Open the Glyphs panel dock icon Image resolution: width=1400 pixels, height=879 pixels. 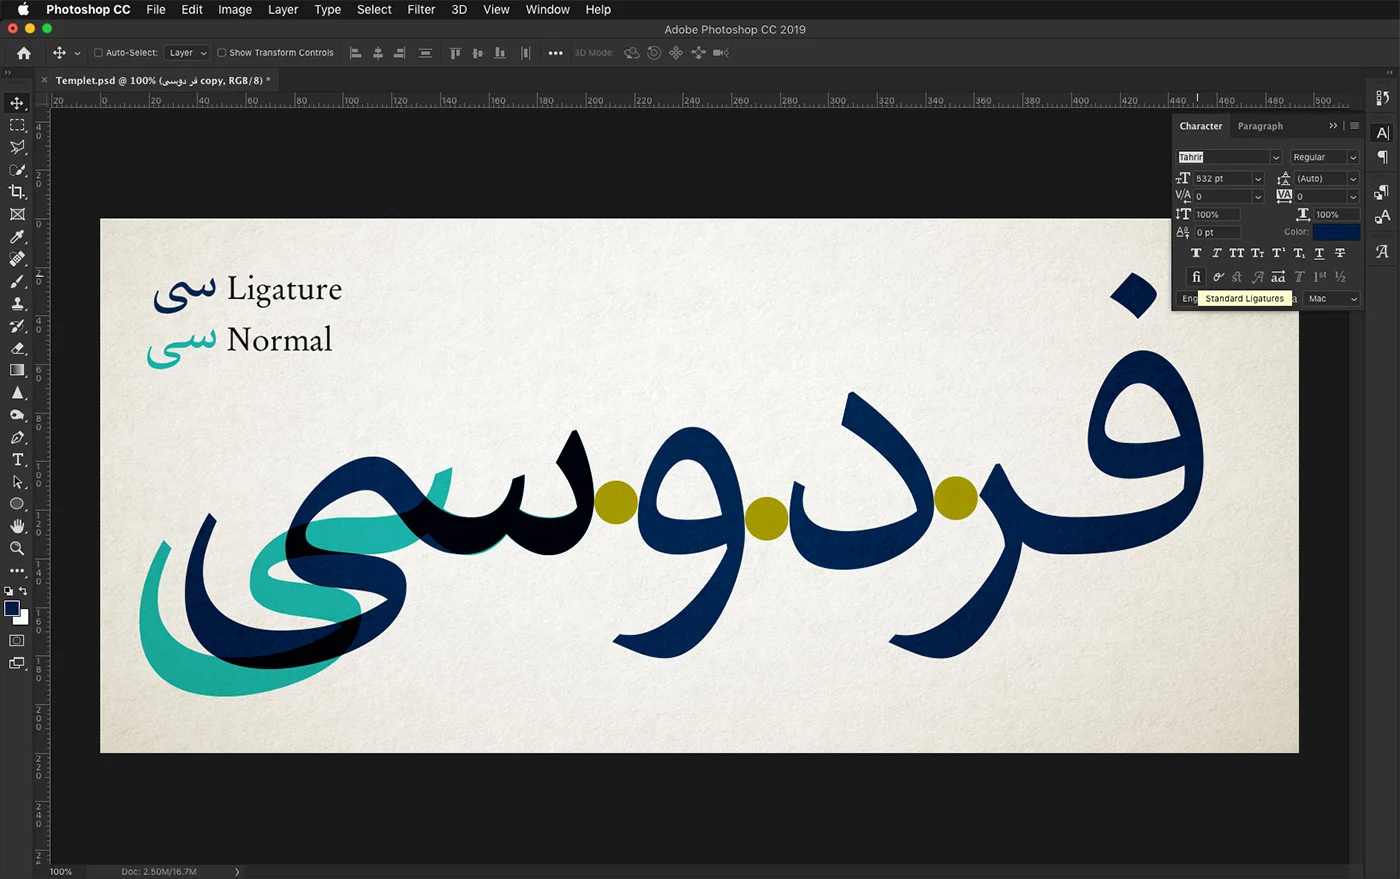tap(1382, 251)
